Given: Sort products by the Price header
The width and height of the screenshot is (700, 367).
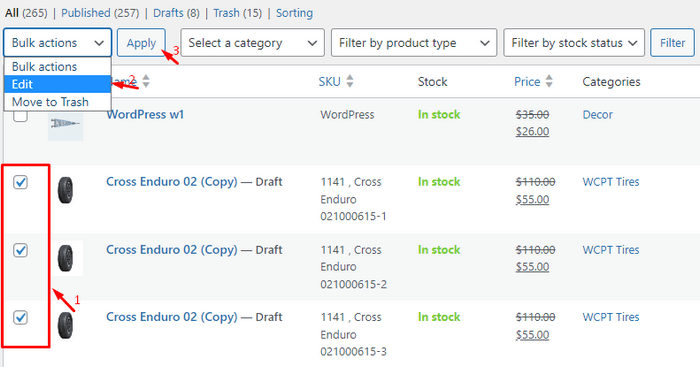Looking at the screenshot, I should (527, 82).
